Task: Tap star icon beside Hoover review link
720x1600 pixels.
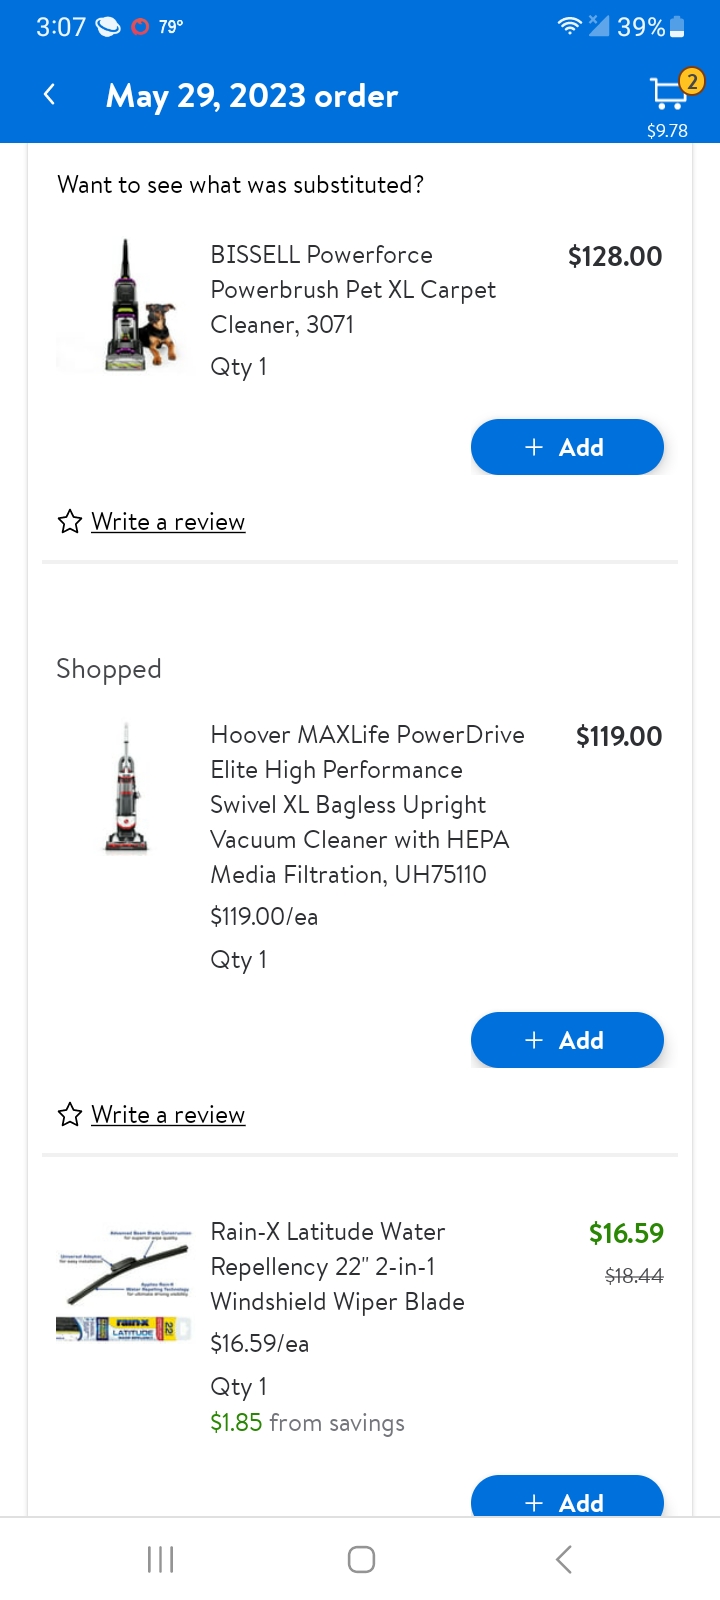Action: [x=69, y=1115]
